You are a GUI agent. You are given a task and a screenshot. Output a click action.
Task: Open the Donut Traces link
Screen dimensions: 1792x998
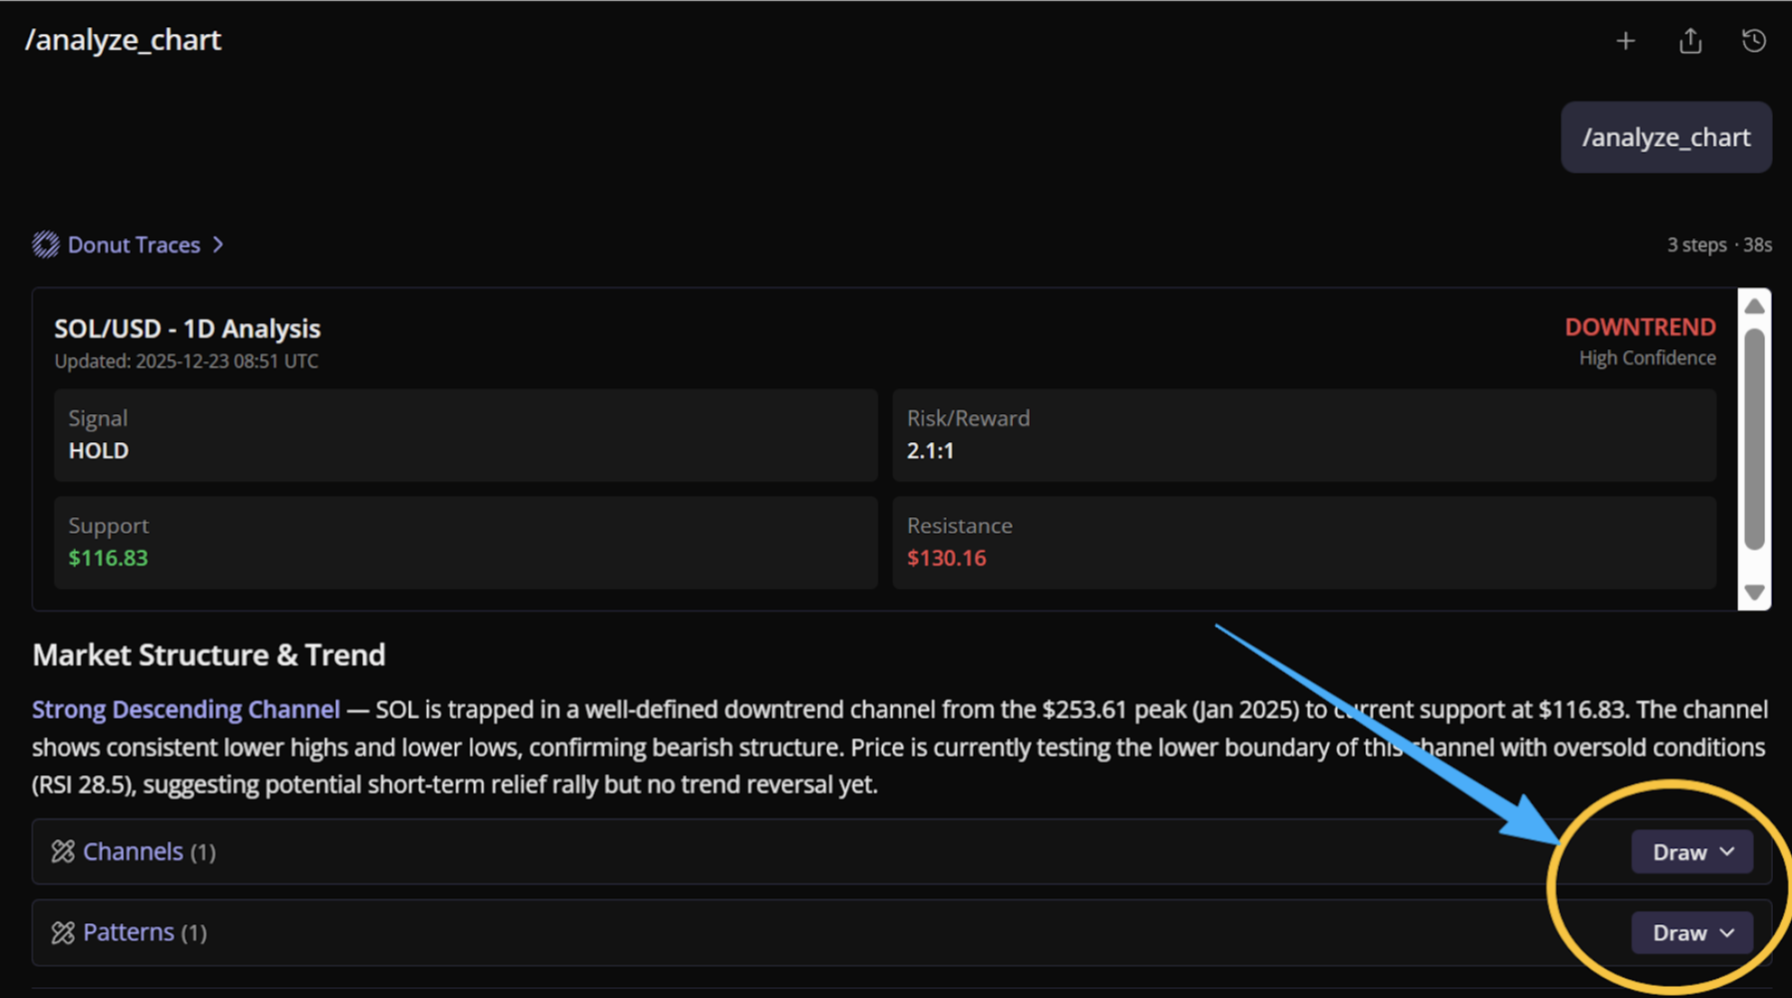coord(134,245)
